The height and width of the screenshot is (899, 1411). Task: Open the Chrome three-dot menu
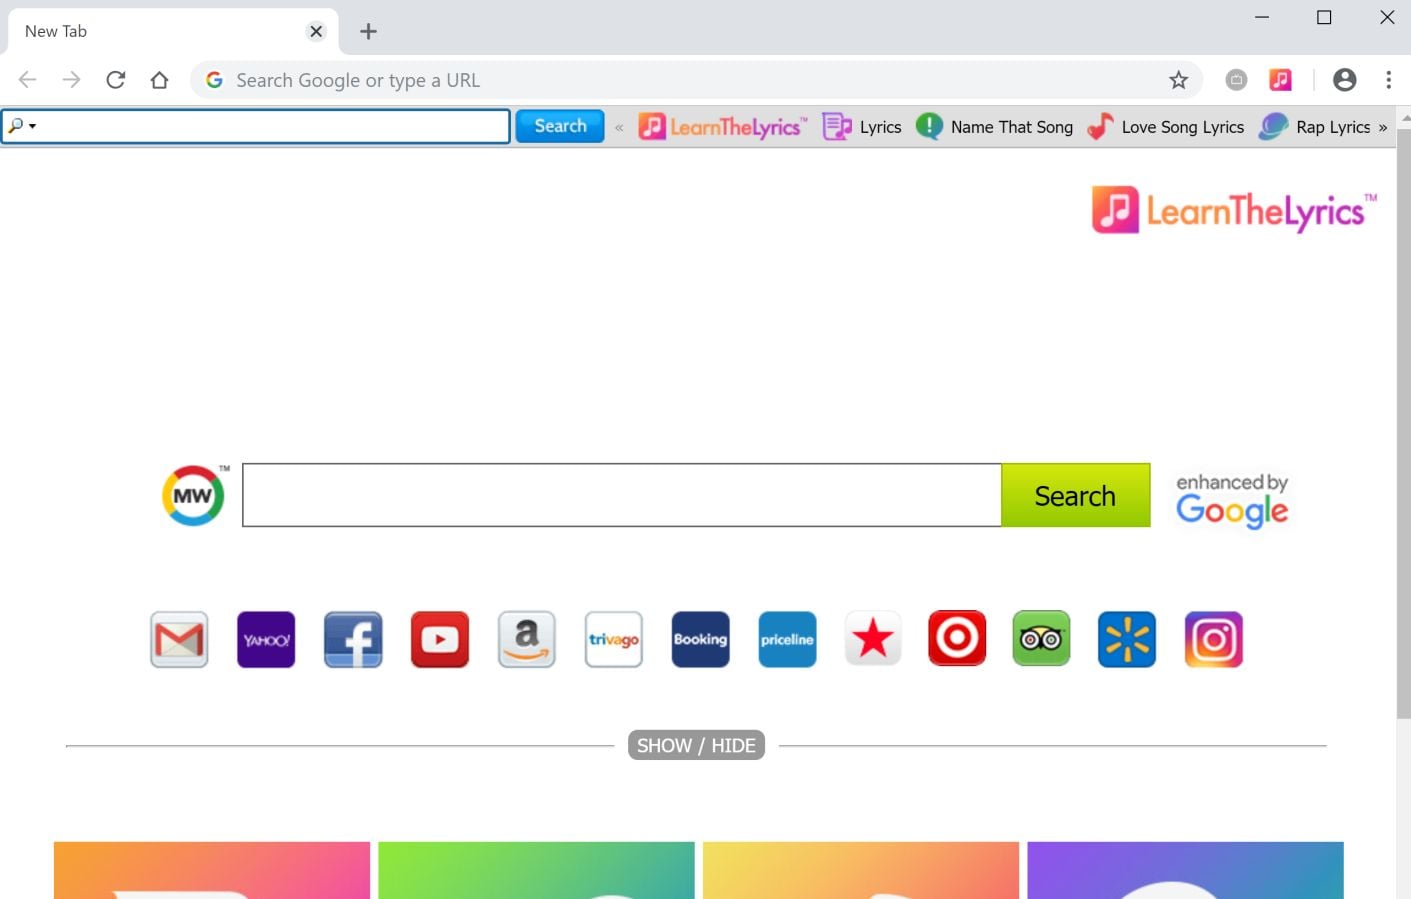coord(1389,80)
